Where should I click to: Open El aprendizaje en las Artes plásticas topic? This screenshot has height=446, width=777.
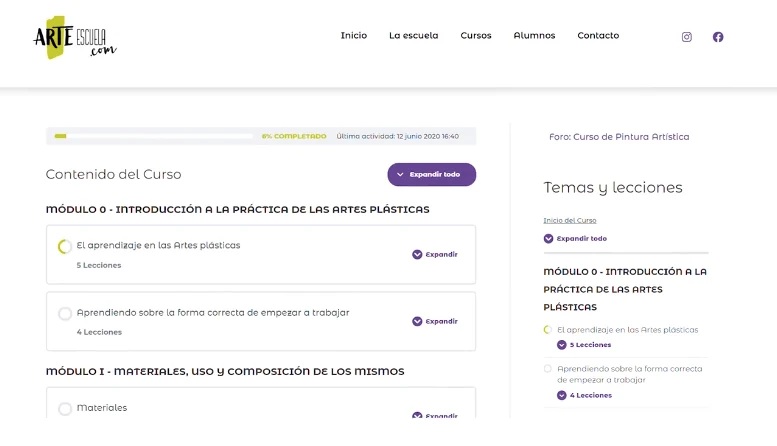pos(158,245)
